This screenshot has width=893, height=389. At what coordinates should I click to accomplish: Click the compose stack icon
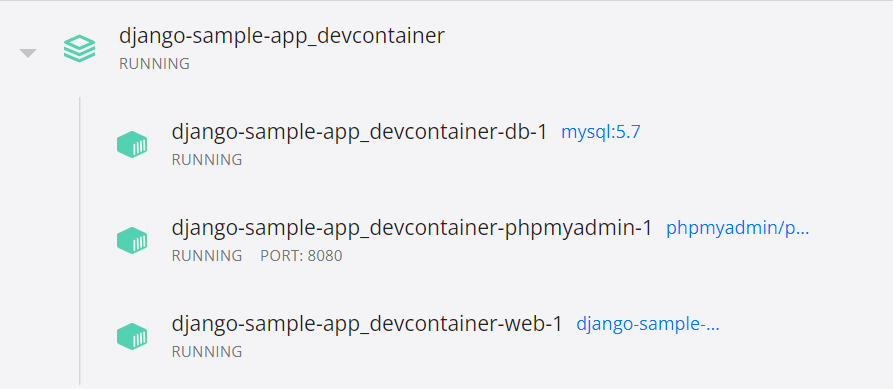pyautogui.click(x=79, y=48)
